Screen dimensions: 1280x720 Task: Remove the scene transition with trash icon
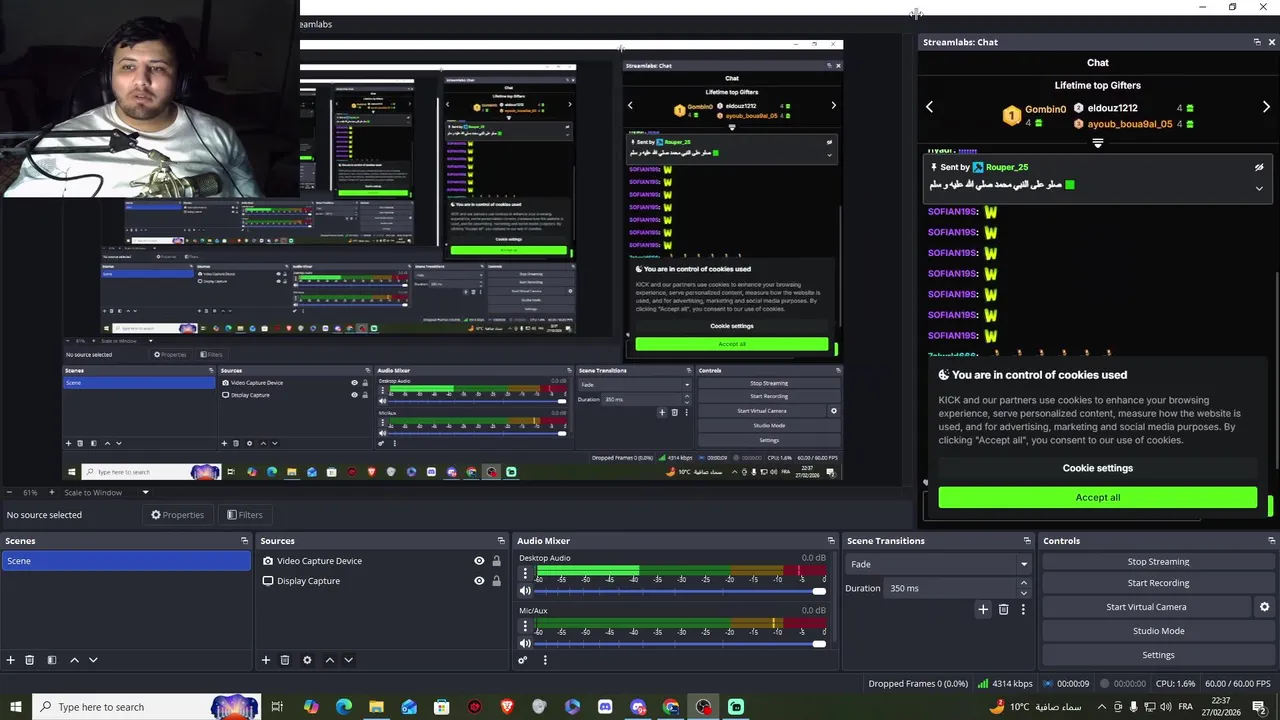(x=1004, y=609)
